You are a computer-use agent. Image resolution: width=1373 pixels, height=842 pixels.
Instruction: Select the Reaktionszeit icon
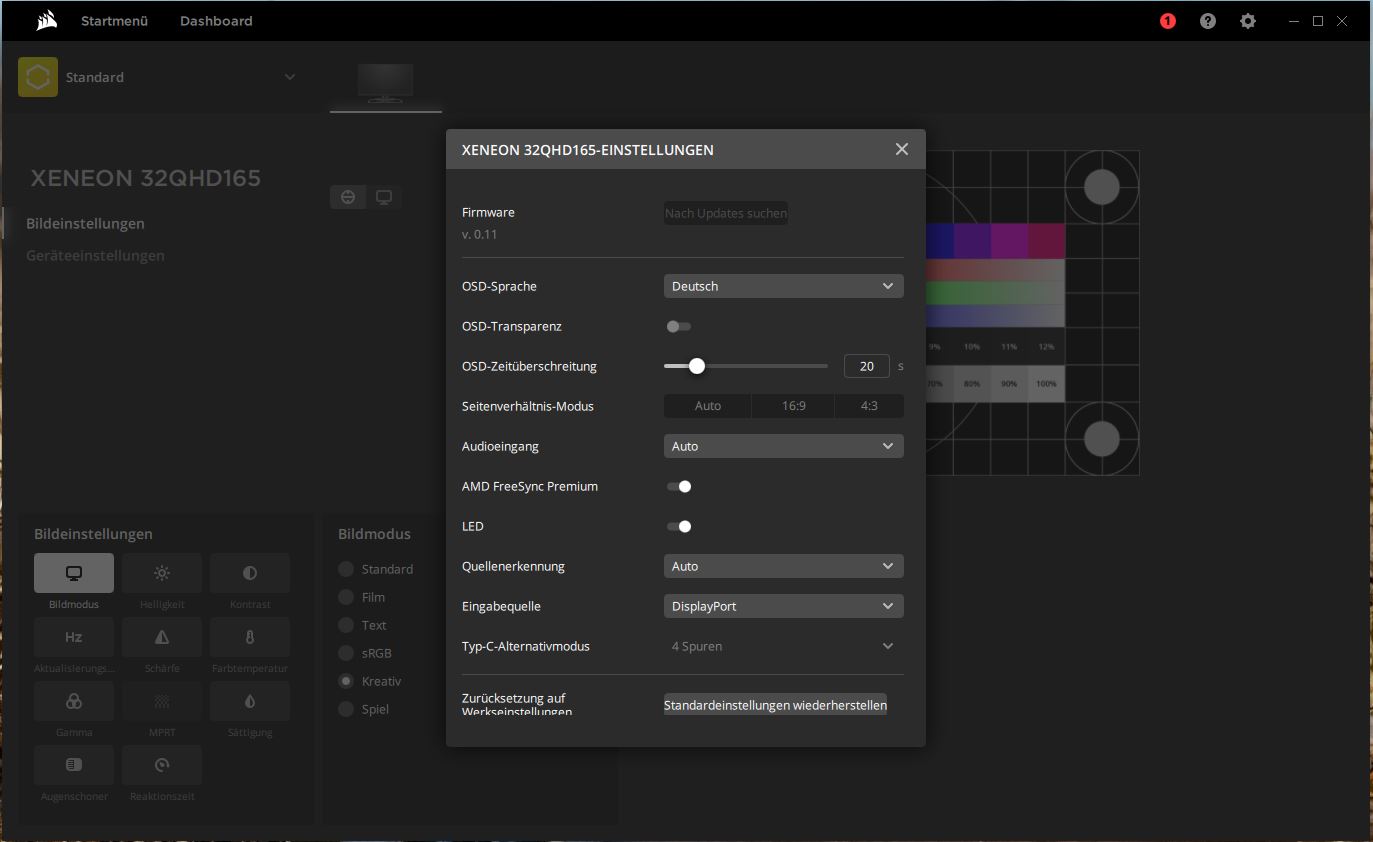[x=162, y=765]
